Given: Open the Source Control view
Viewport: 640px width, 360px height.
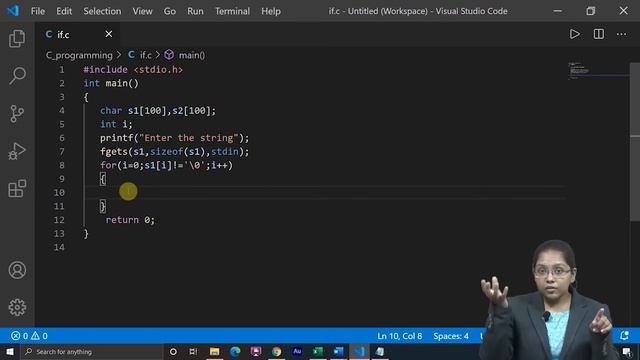Looking at the screenshot, I should click(x=17, y=113).
